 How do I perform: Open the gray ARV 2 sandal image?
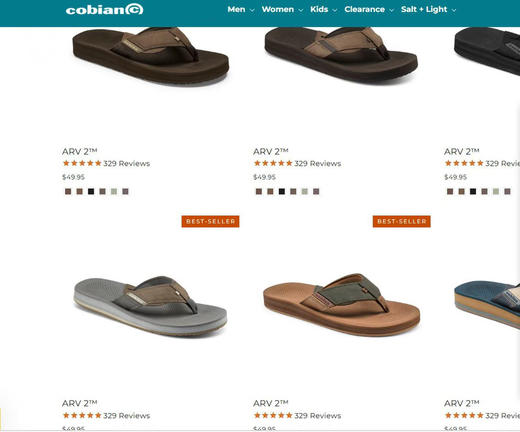[151, 306]
